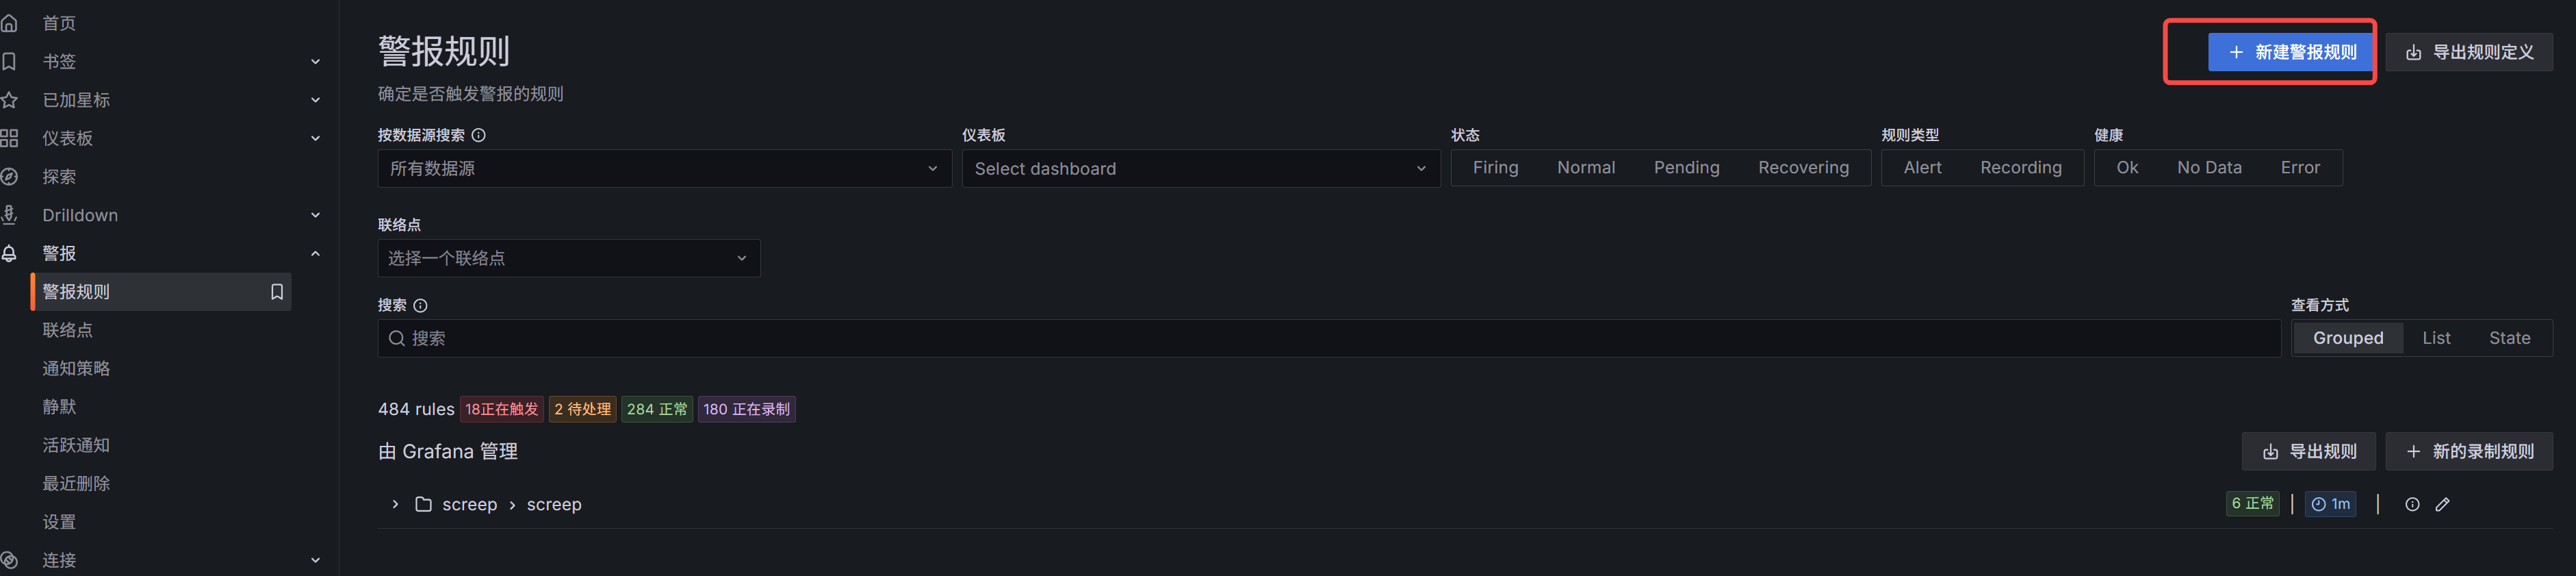Click the info icon beside 搜索 label

[x=421, y=305]
